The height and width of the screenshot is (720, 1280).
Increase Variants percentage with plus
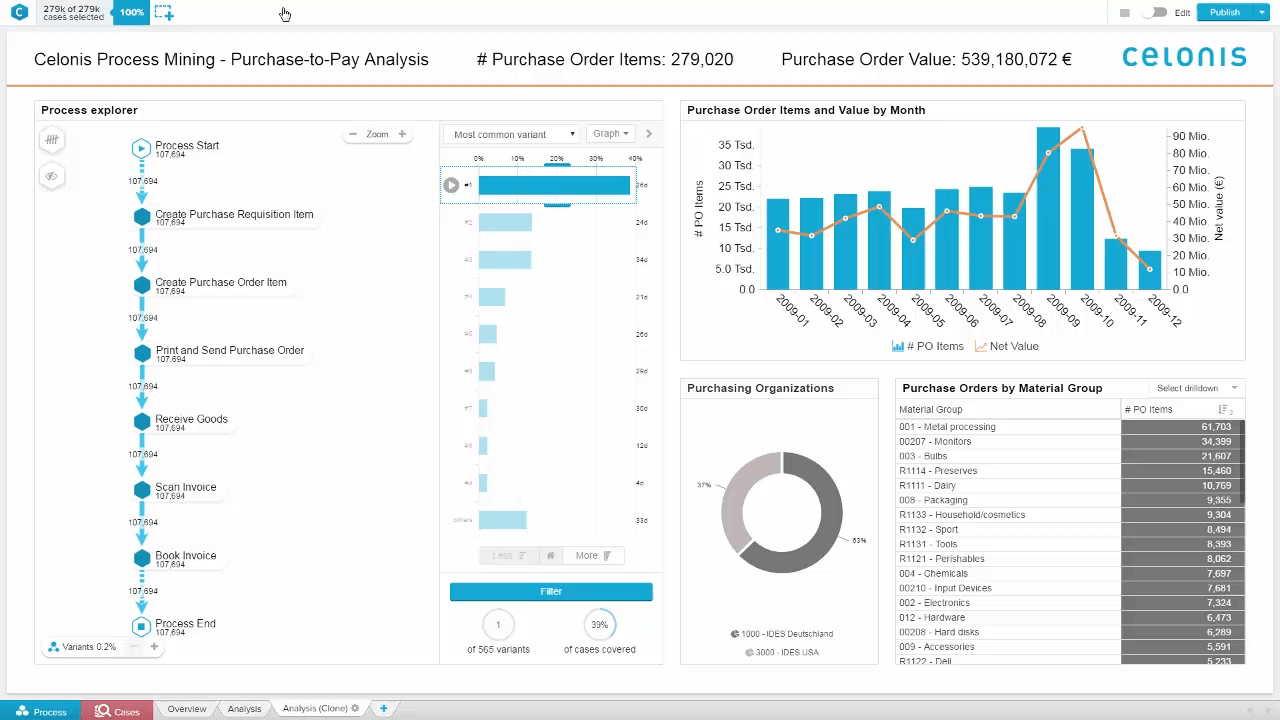tap(154, 647)
